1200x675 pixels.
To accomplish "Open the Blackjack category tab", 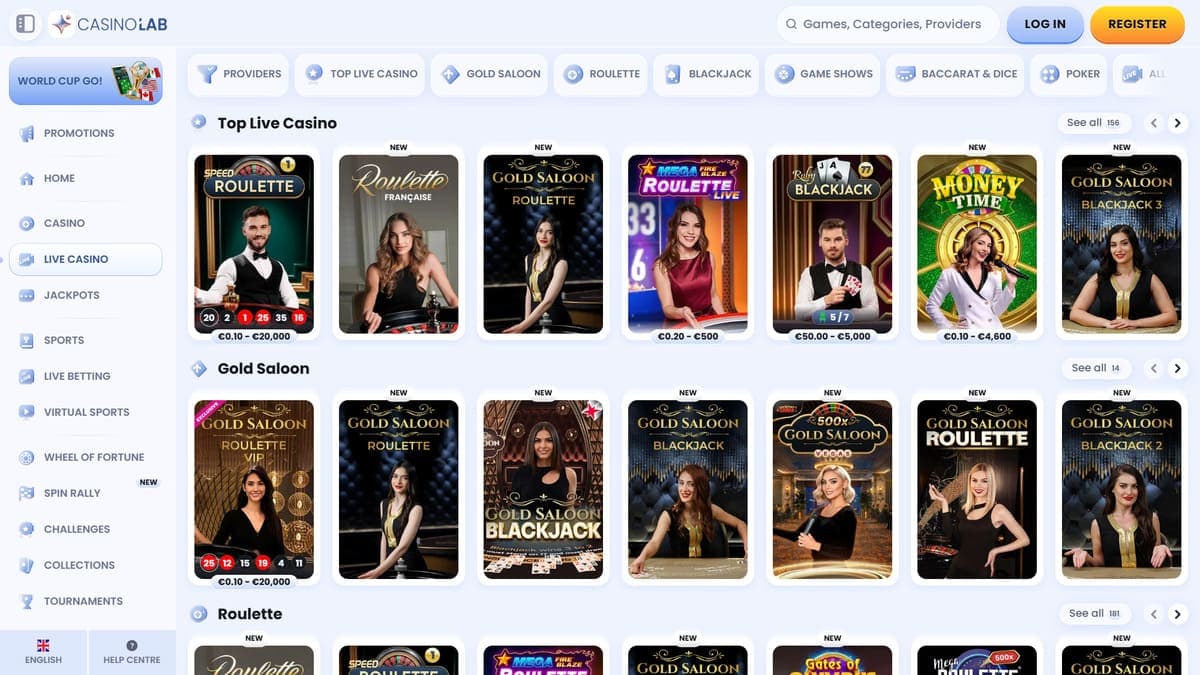I will pyautogui.click(x=706, y=74).
